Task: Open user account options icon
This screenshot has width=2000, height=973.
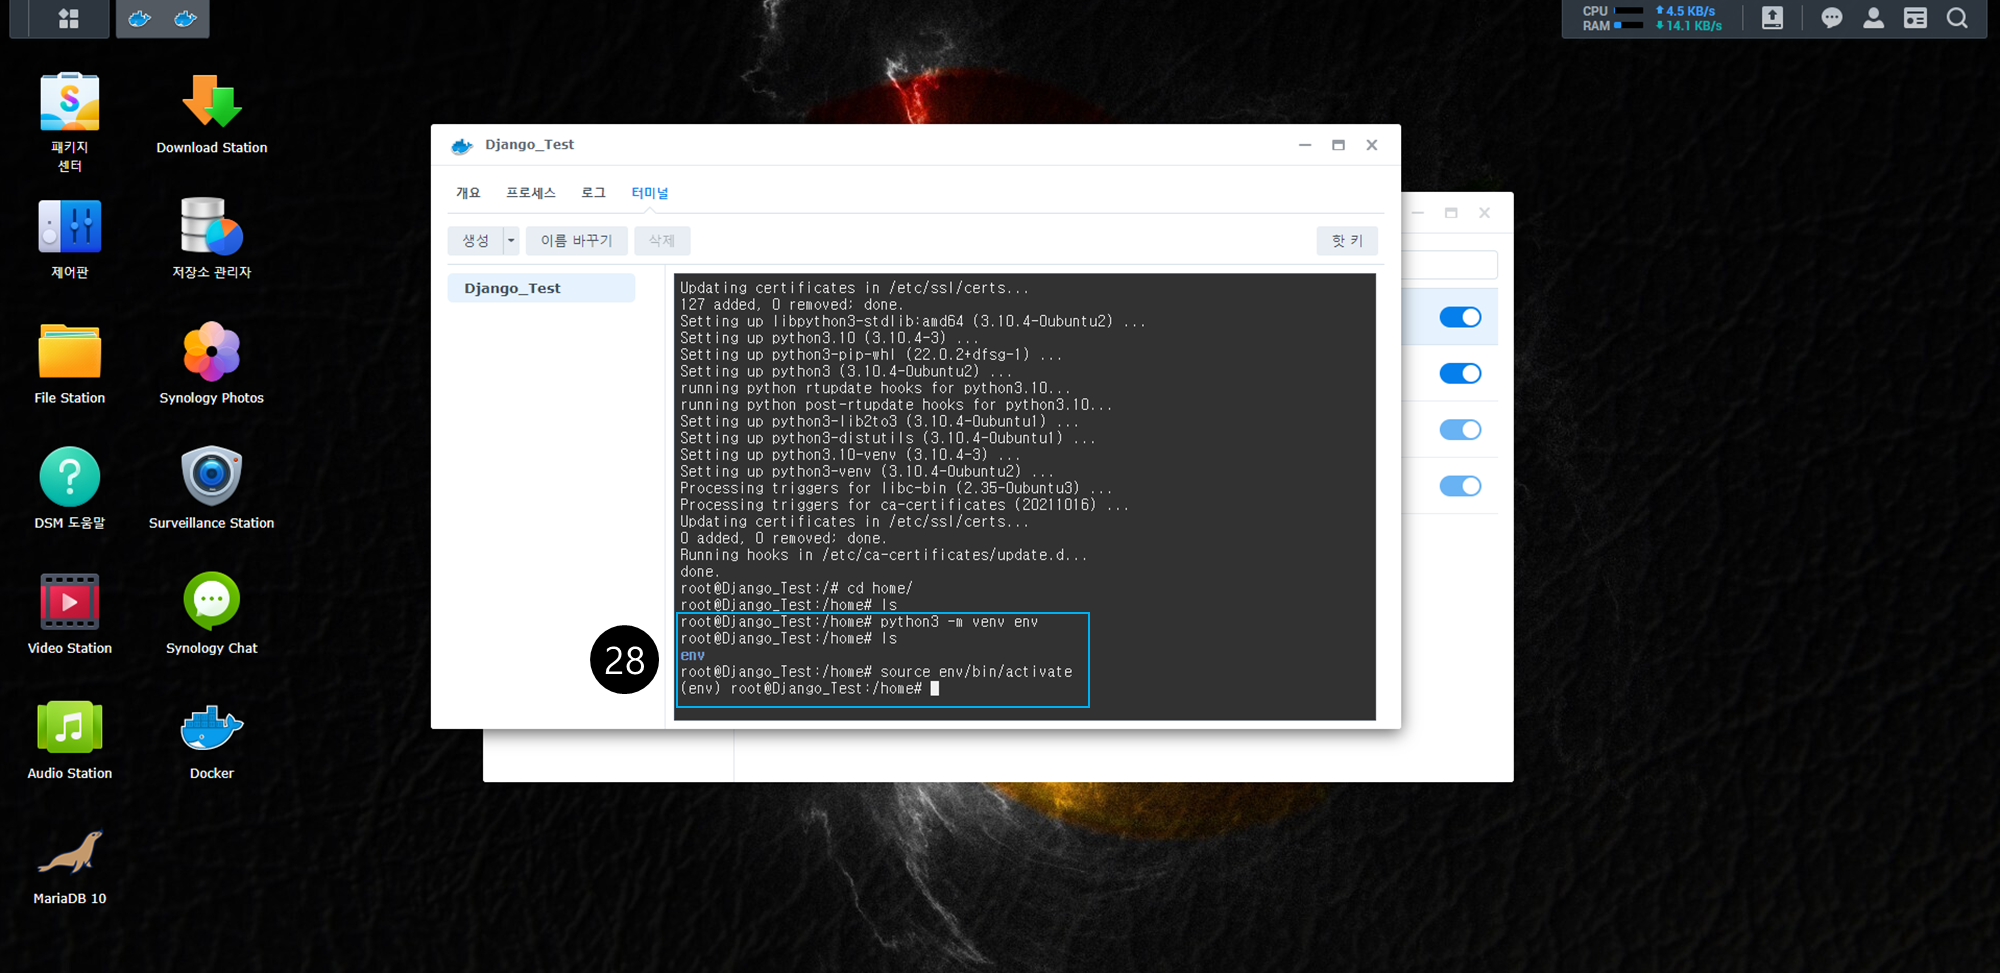Action: (1874, 18)
